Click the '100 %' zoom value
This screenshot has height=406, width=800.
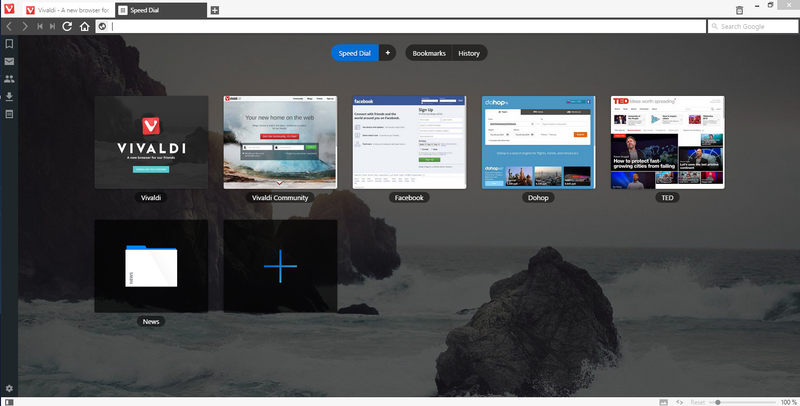pos(788,402)
